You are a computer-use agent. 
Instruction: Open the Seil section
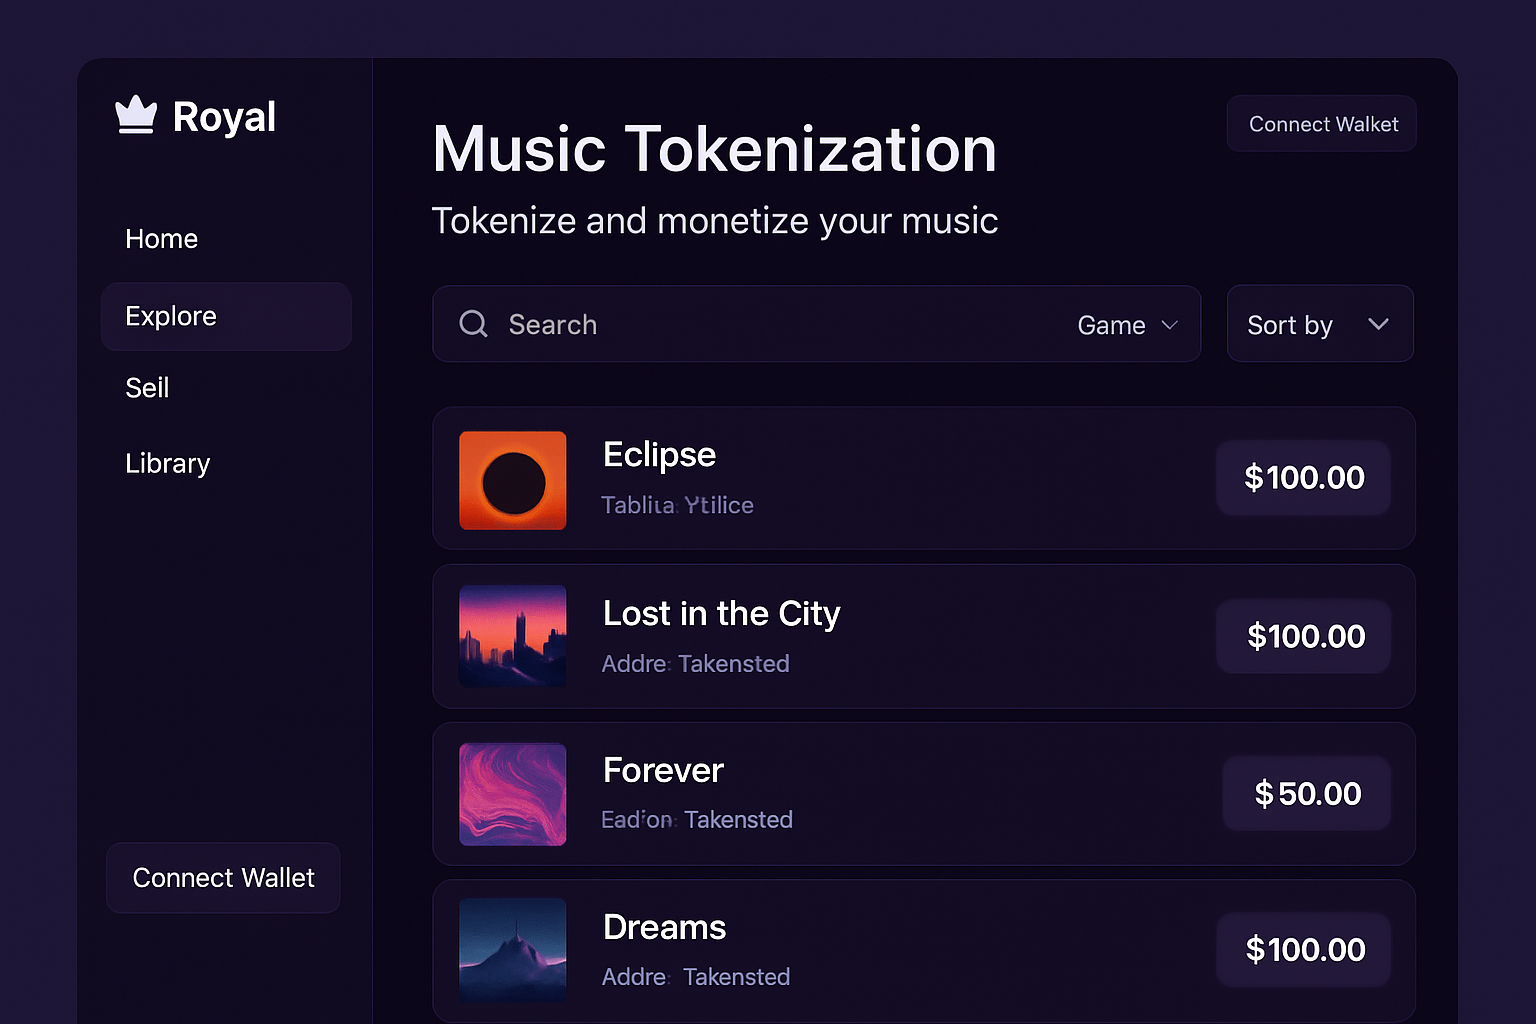pyautogui.click(x=146, y=388)
